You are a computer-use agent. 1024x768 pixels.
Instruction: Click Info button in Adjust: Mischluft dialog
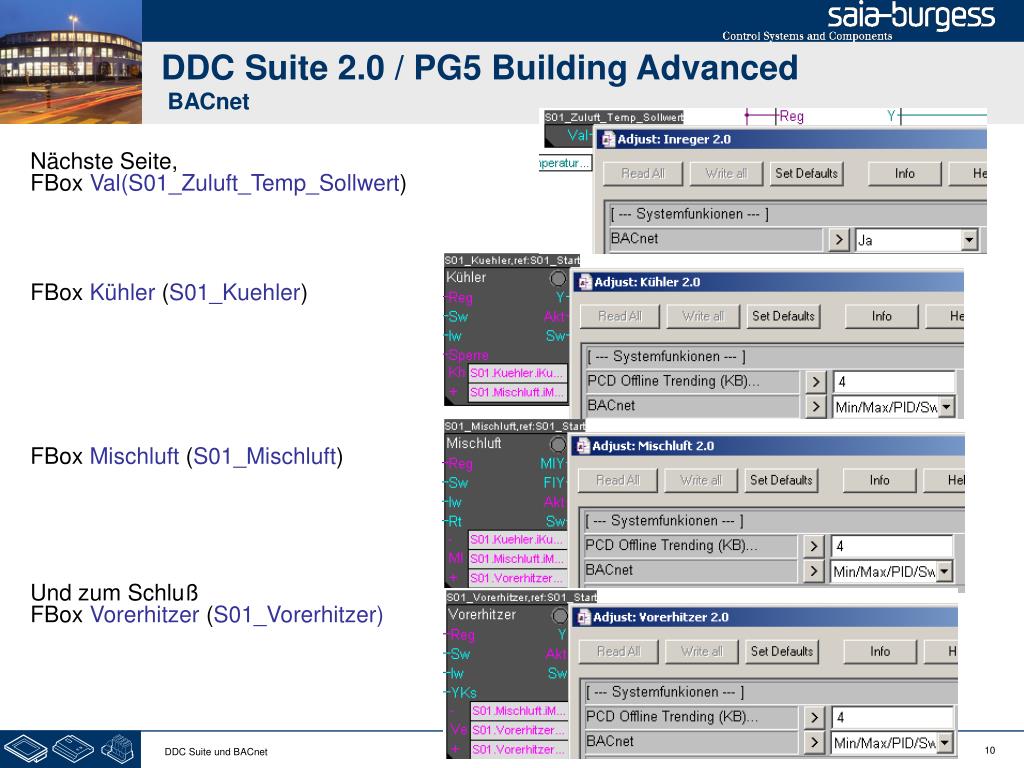[879, 481]
